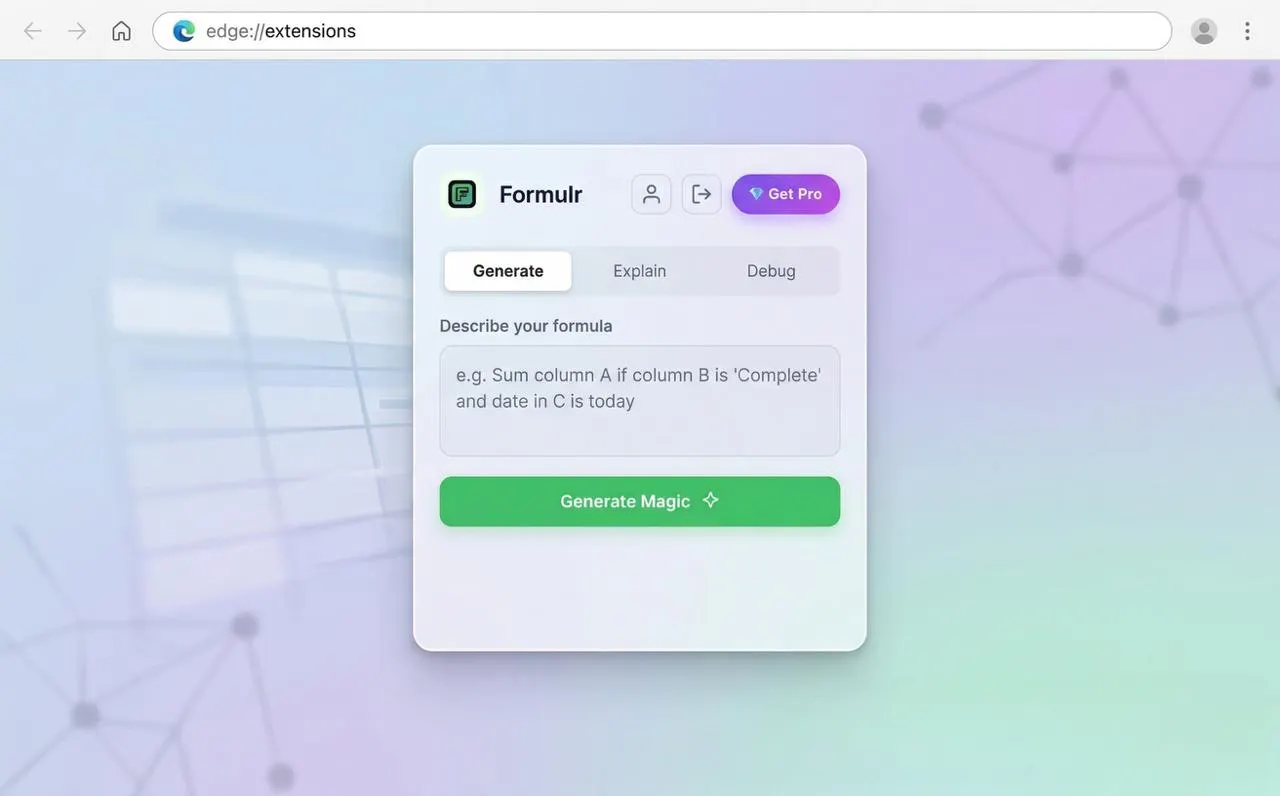Click the Edge logo in address bar
The width and height of the screenshot is (1280, 796).
click(x=184, y=31)
